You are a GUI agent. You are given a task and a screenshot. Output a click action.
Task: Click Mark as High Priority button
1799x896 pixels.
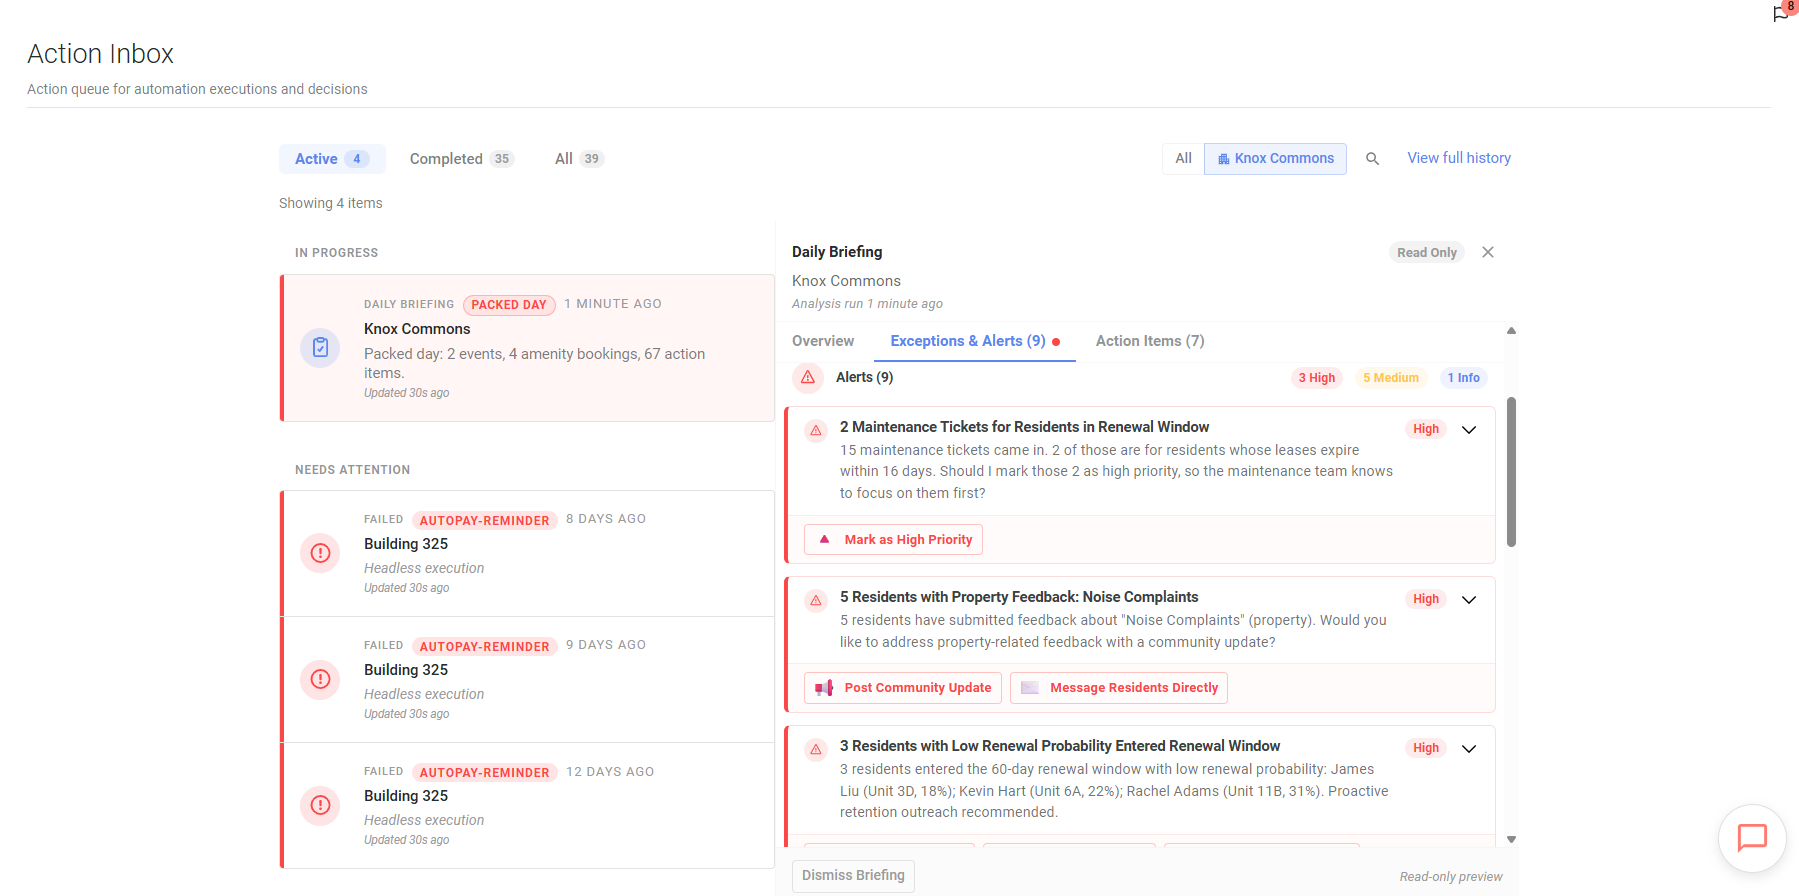pos(893,540)
